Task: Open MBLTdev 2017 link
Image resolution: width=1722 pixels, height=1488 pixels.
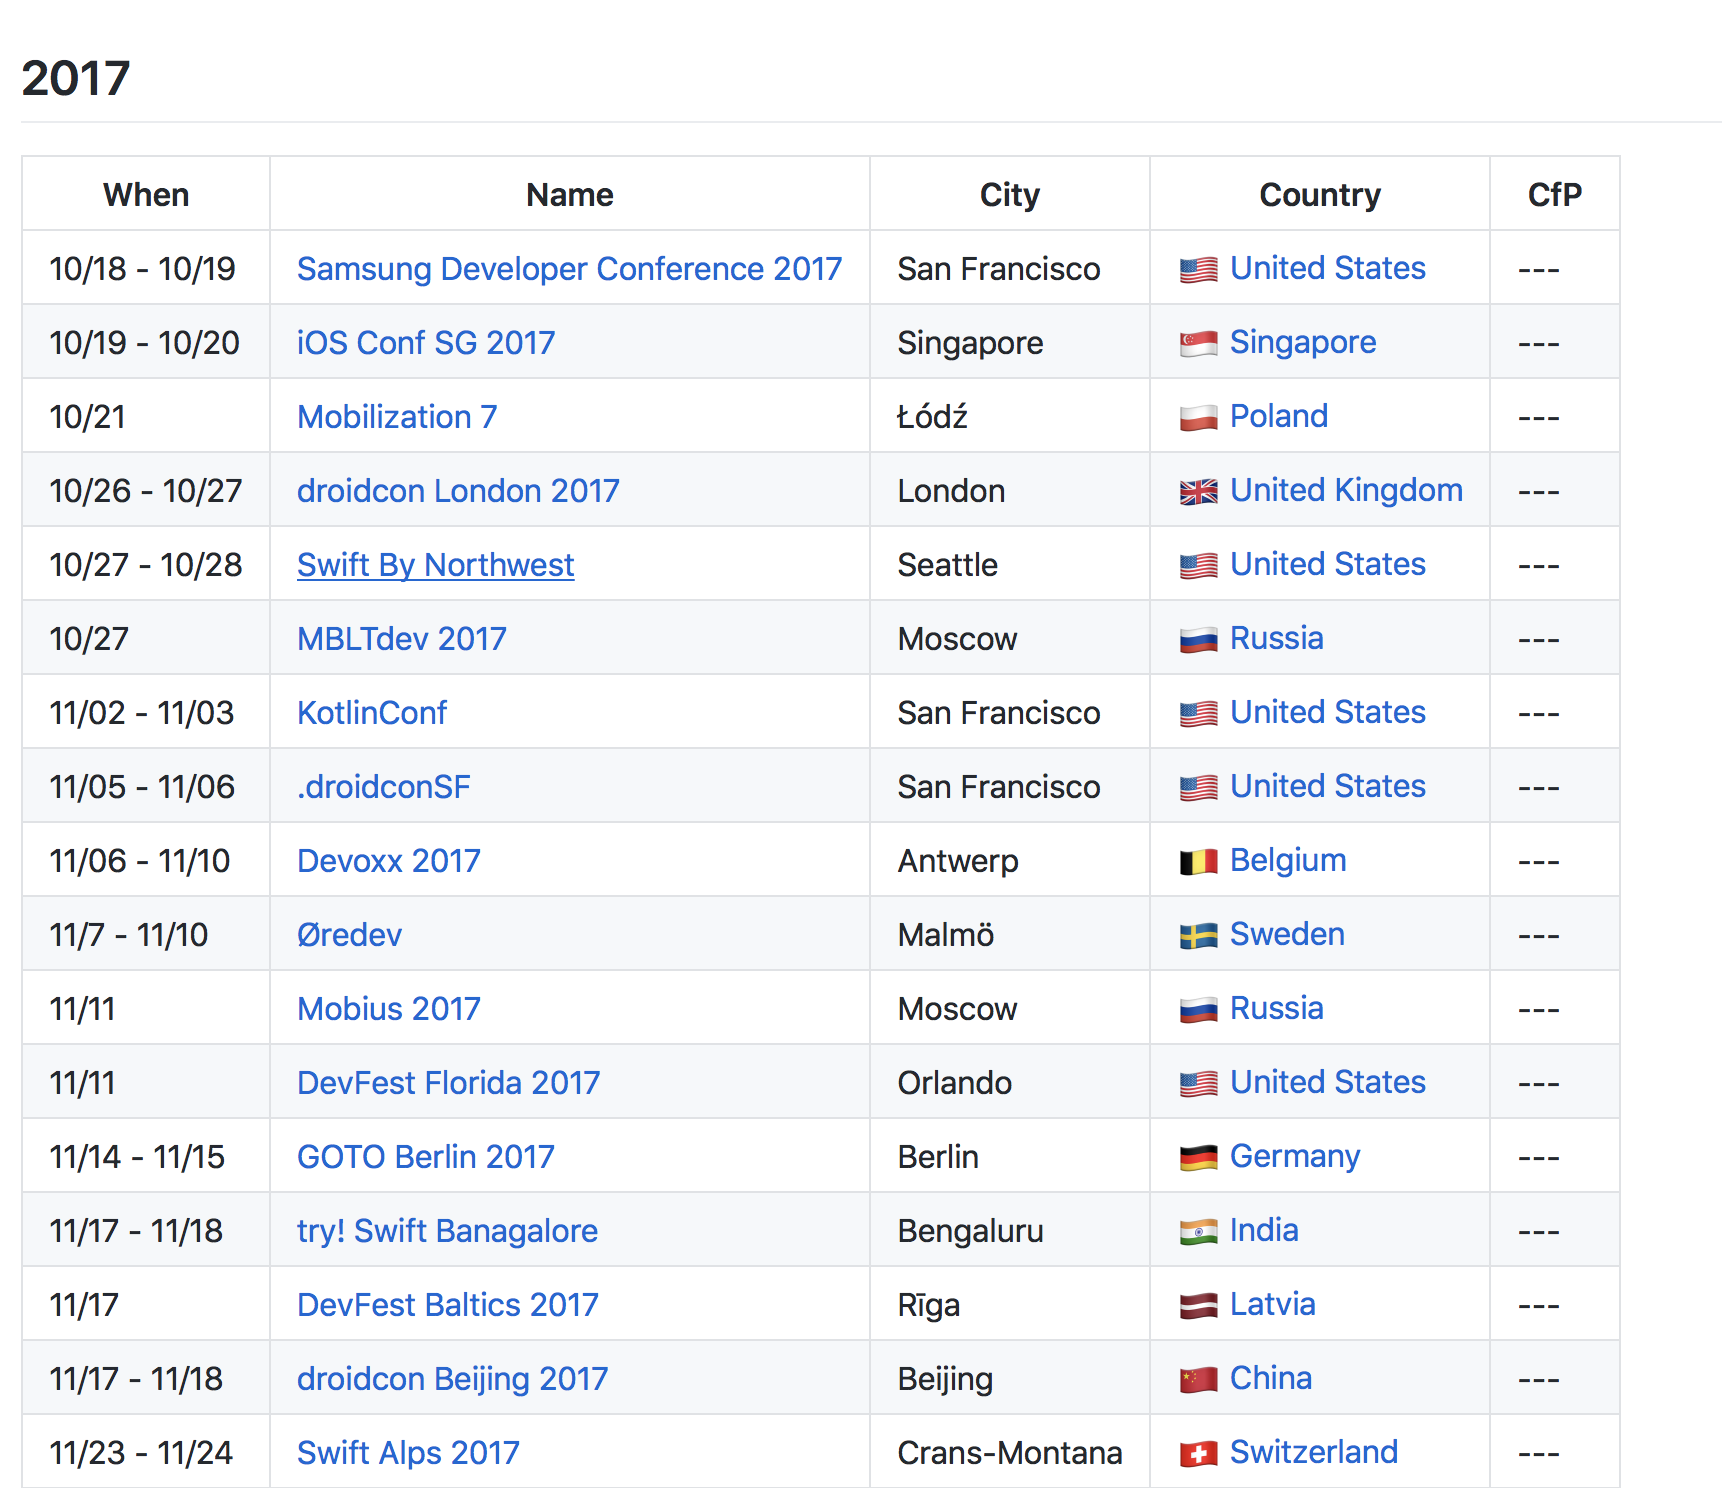Action: tap(401, 638)
